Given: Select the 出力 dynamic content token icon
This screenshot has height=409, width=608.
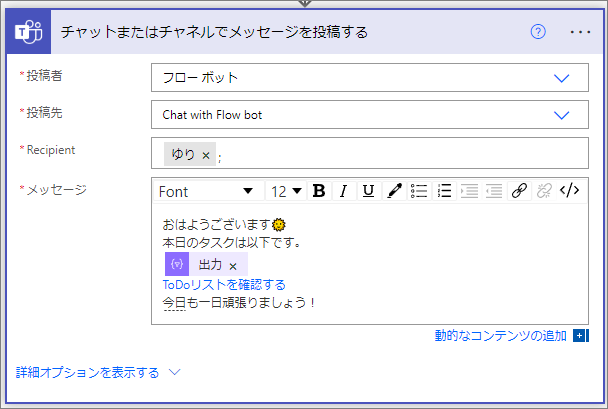Looking at the screenshot, I should 177,264.
